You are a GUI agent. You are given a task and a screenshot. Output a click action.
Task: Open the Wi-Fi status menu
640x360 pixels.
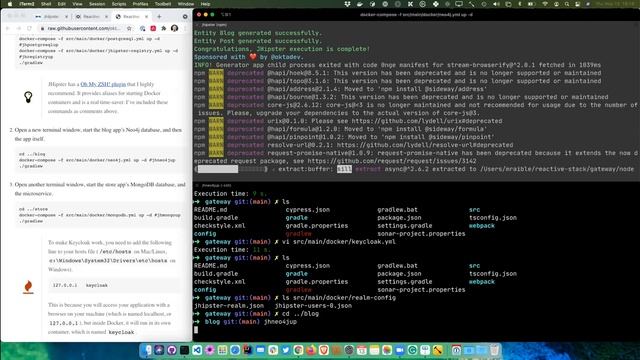point(544,4)
